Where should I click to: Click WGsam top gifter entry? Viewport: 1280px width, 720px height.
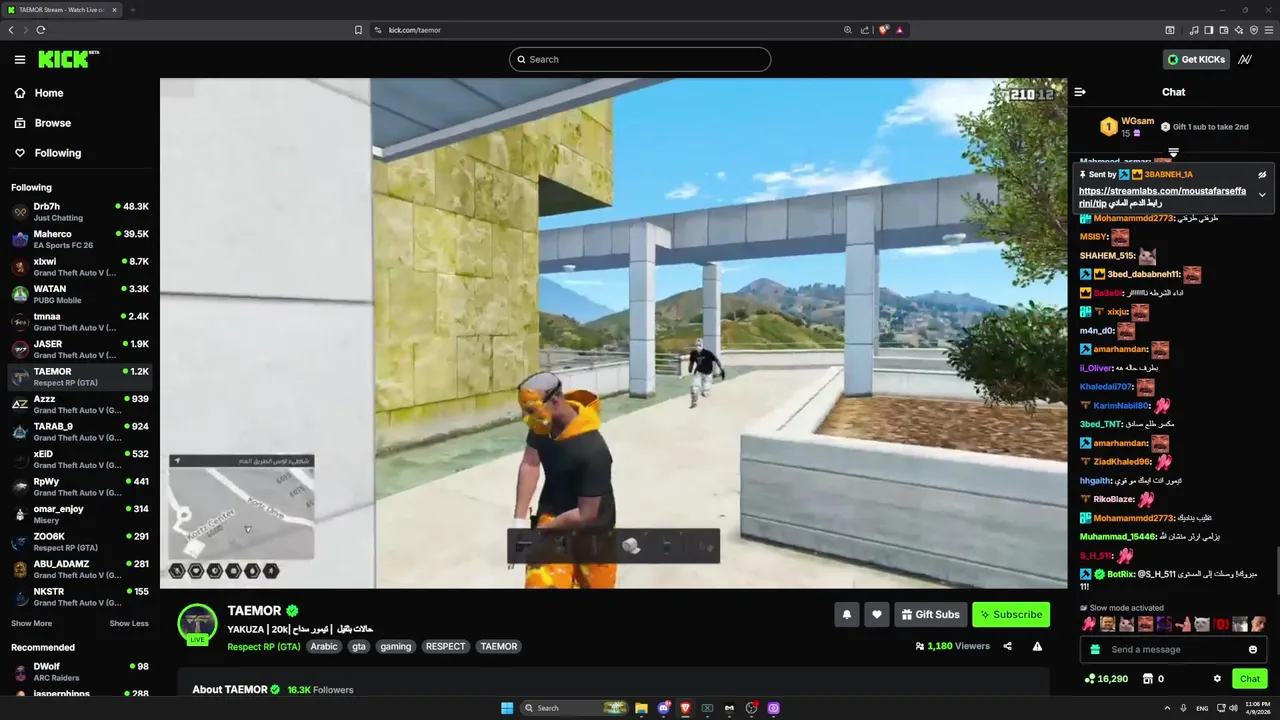1125,126
